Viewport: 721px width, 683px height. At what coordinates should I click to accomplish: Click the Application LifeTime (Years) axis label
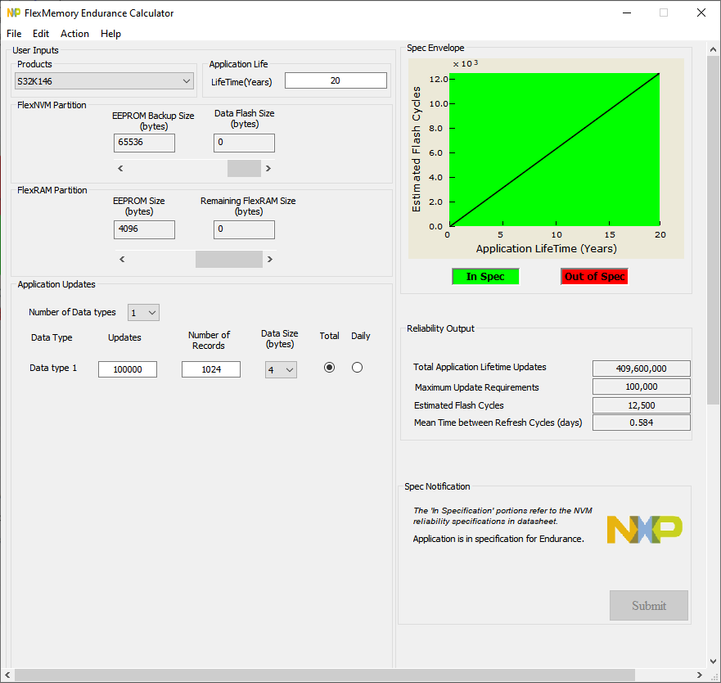tap(546, 249)
